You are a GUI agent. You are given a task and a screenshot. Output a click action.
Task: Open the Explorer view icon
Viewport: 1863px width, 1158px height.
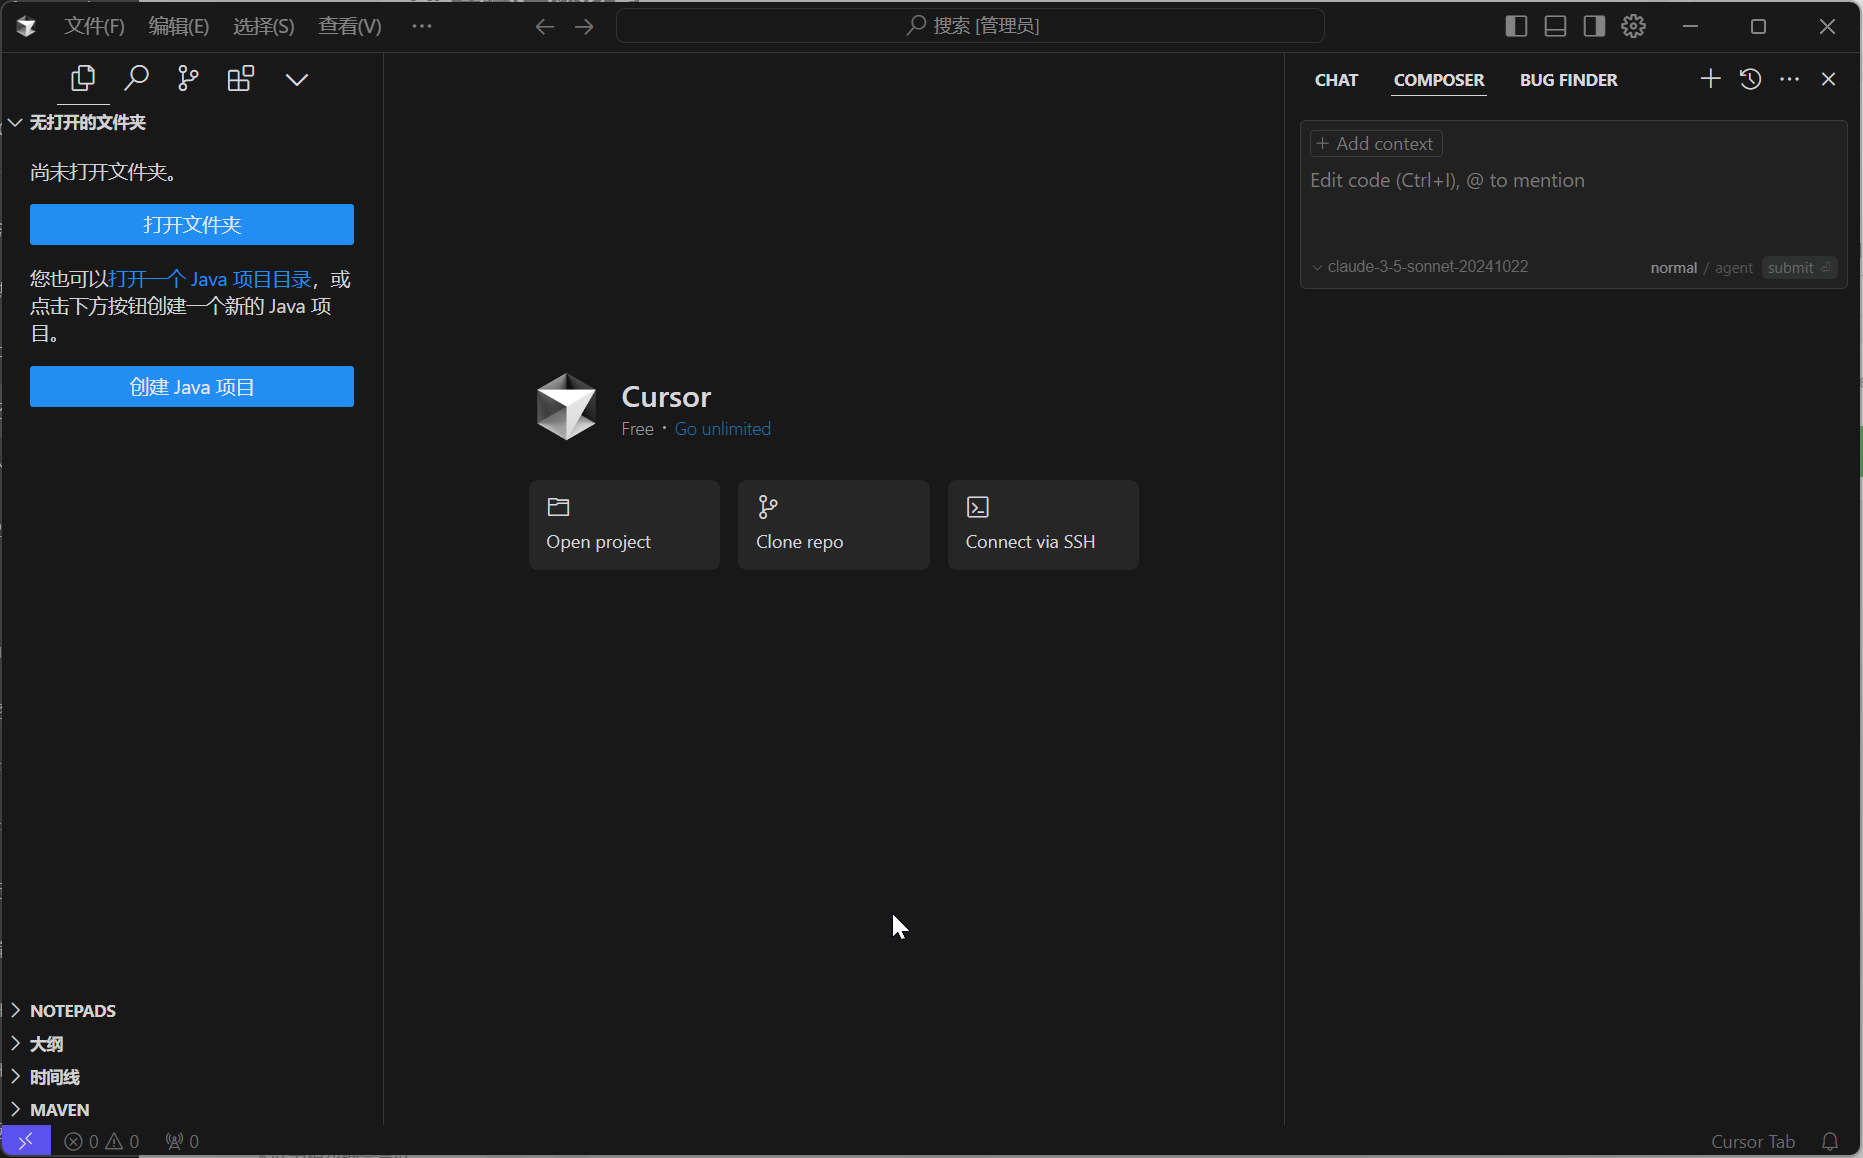pyautogui.click(x=83, y=78)
